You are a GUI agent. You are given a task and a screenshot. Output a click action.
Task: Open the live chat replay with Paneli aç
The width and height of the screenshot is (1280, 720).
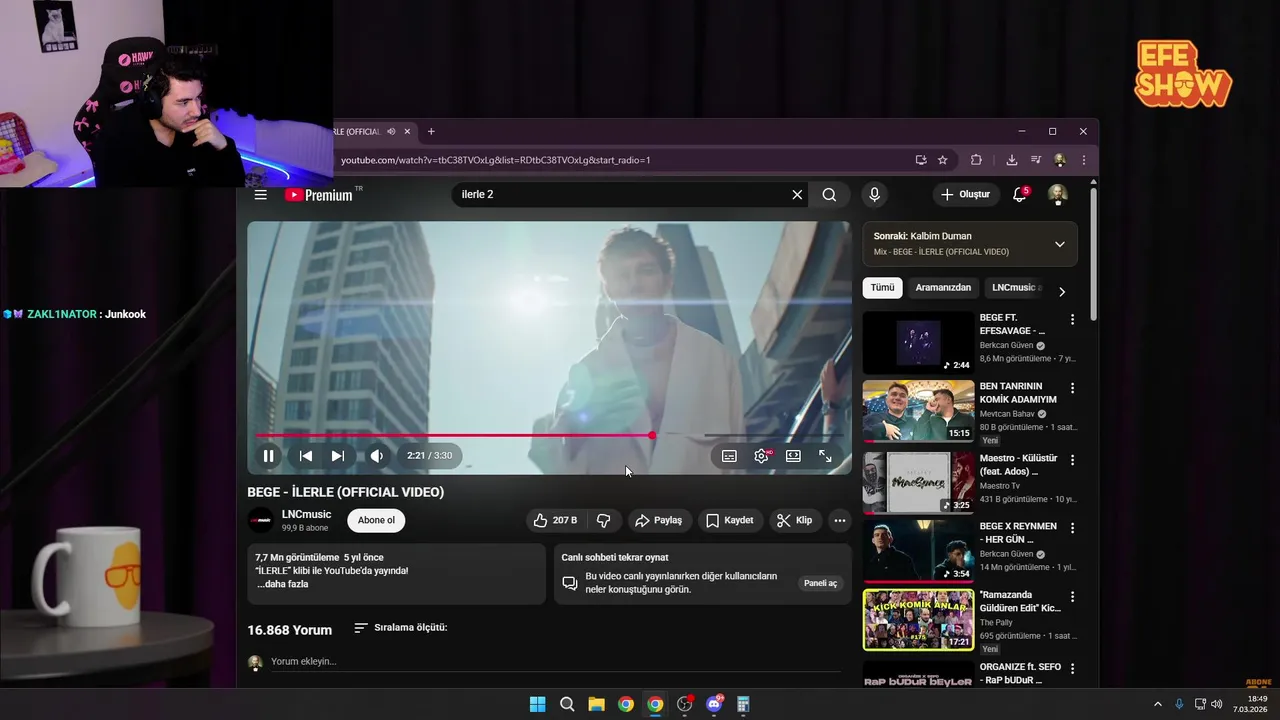(820, 583)
